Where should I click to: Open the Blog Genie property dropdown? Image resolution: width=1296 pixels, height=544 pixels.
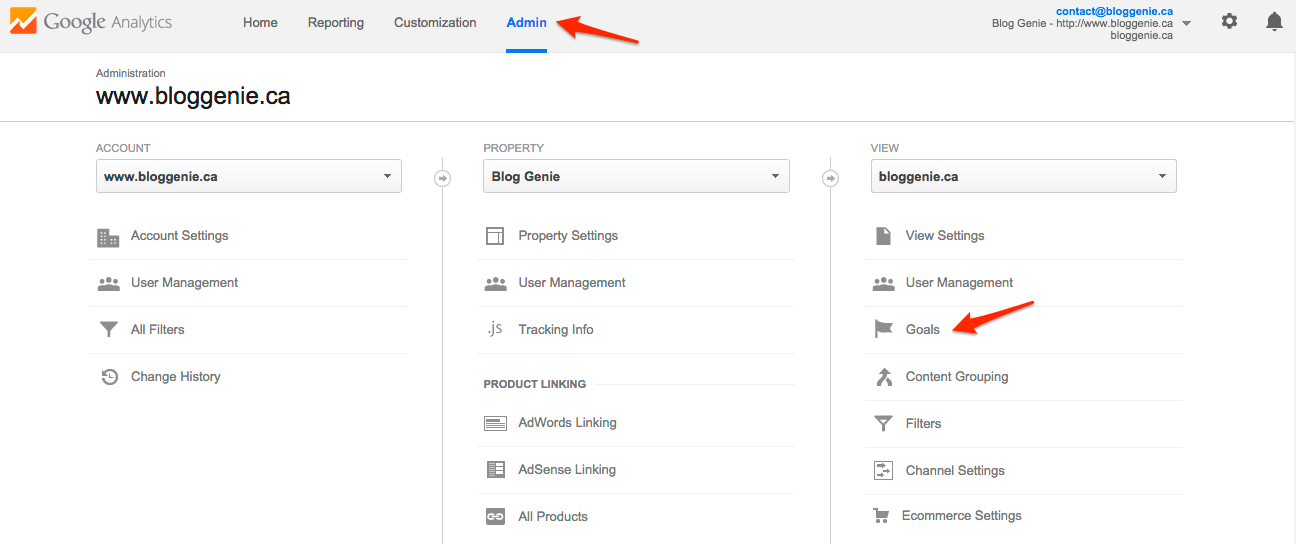click(x=636, y=176)
